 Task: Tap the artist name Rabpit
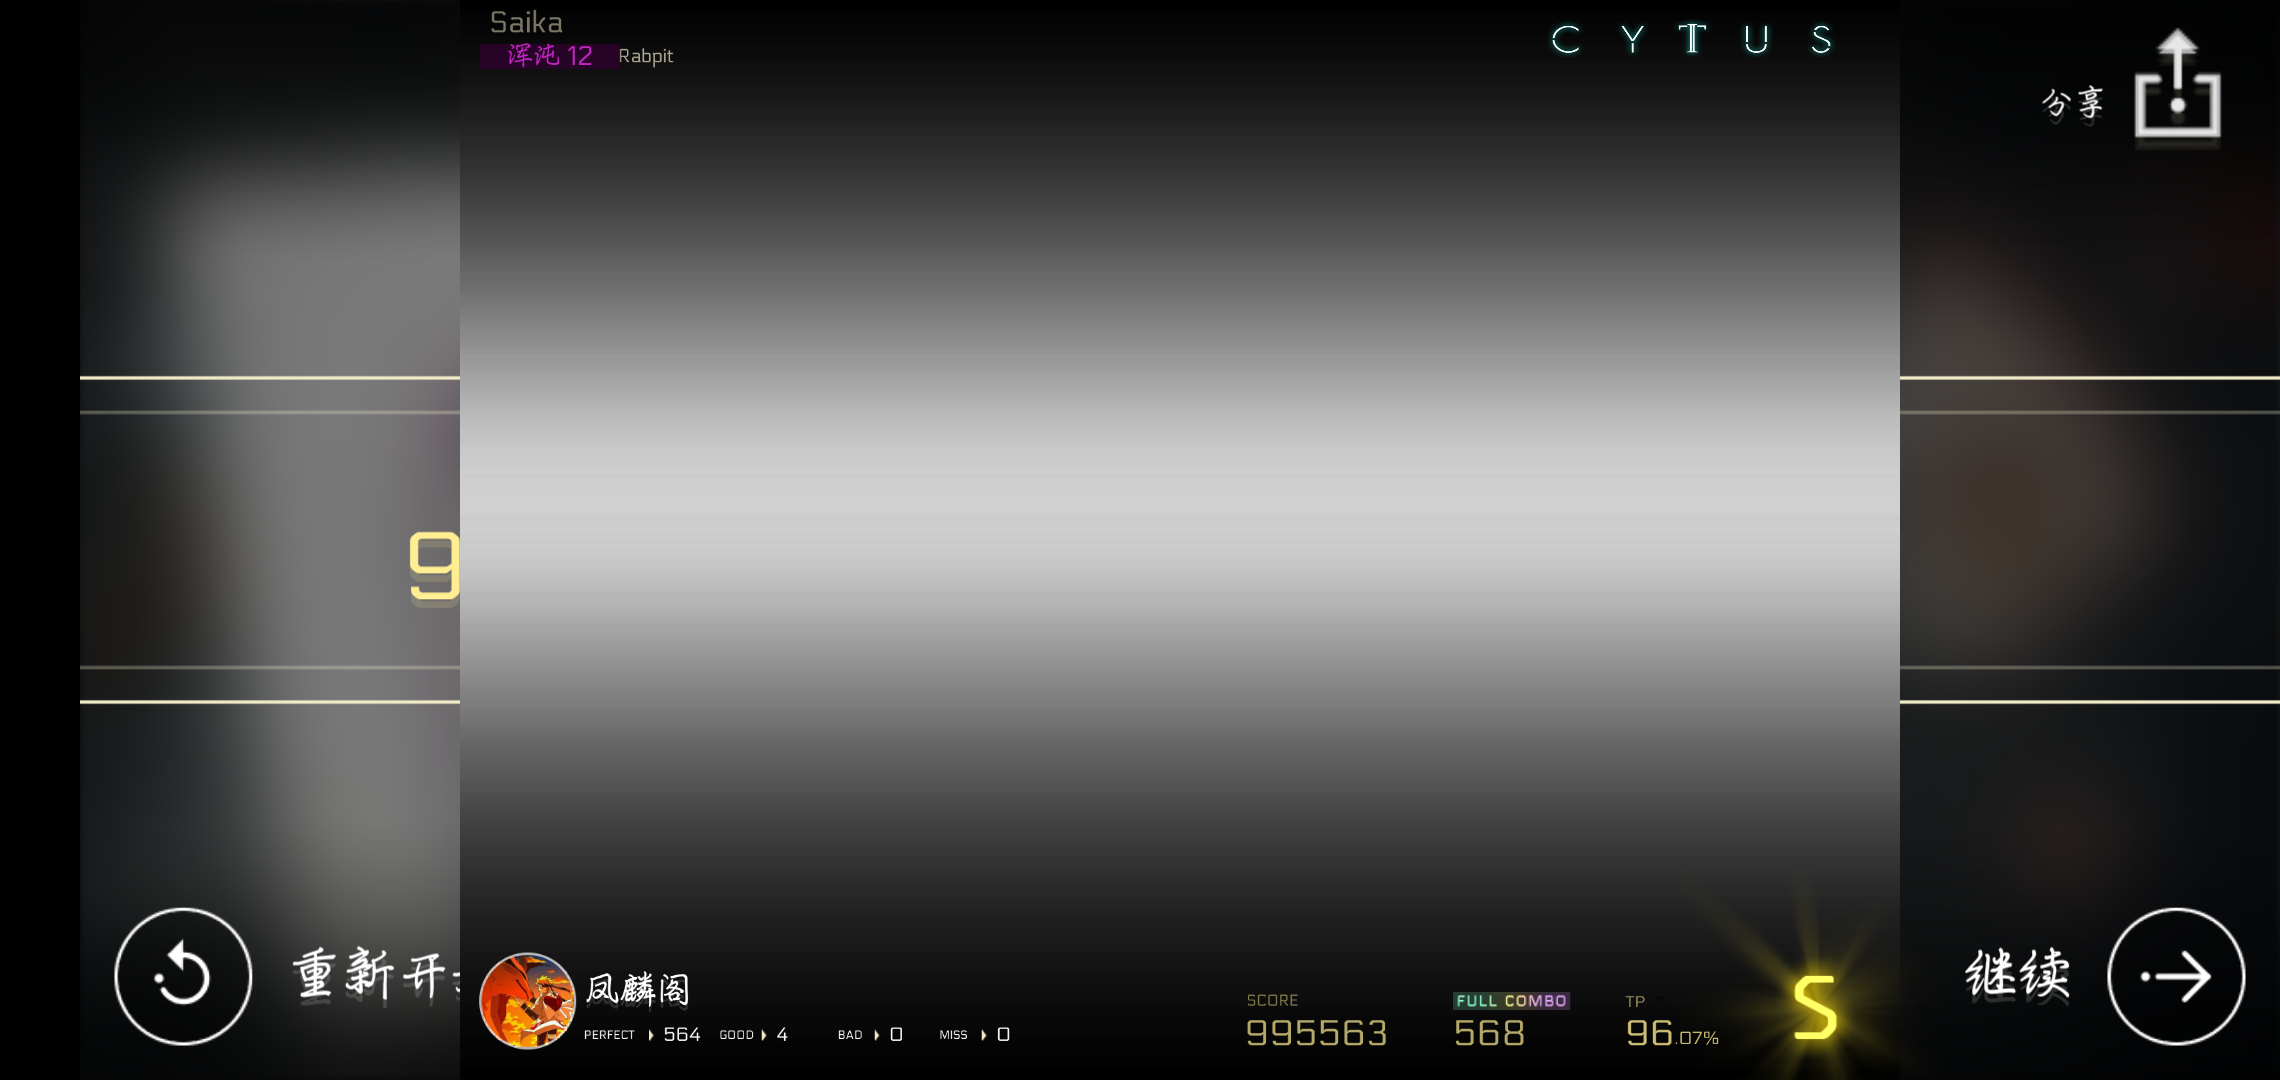click(x=645, y=56)
